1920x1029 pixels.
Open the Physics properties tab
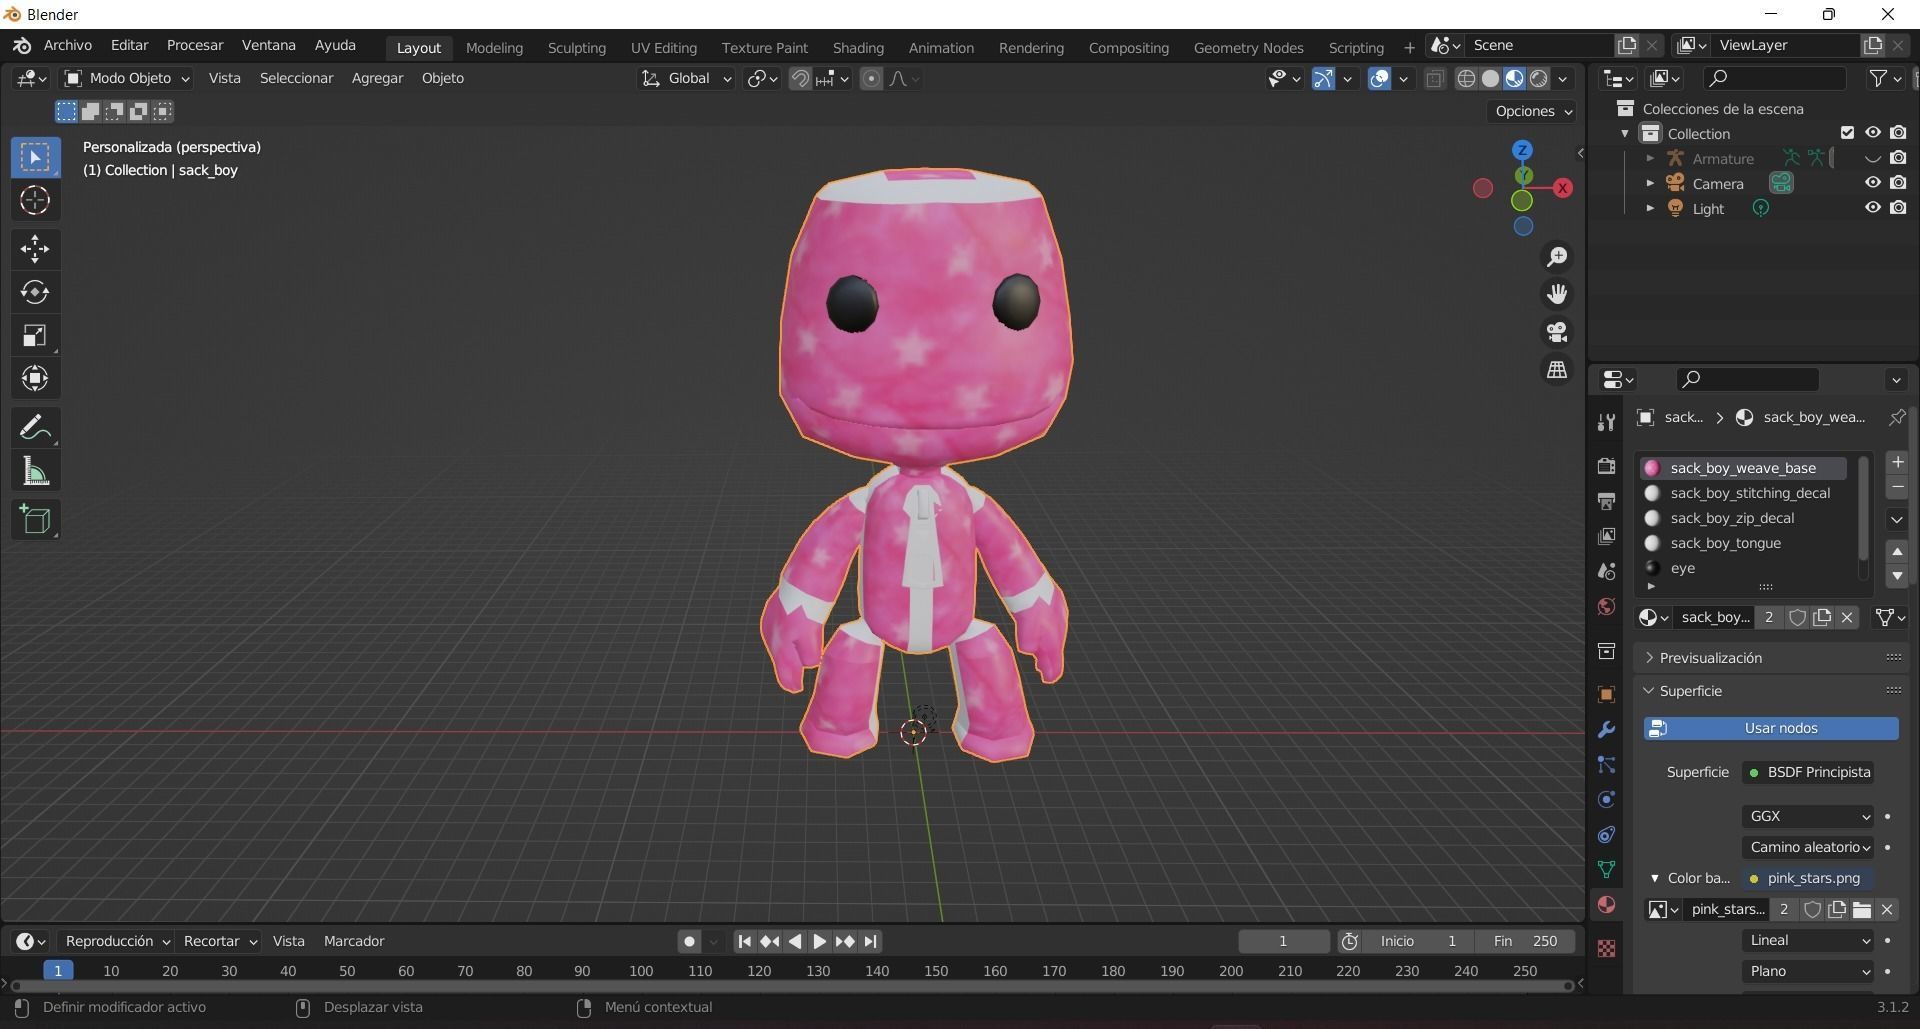(1606, 800)
